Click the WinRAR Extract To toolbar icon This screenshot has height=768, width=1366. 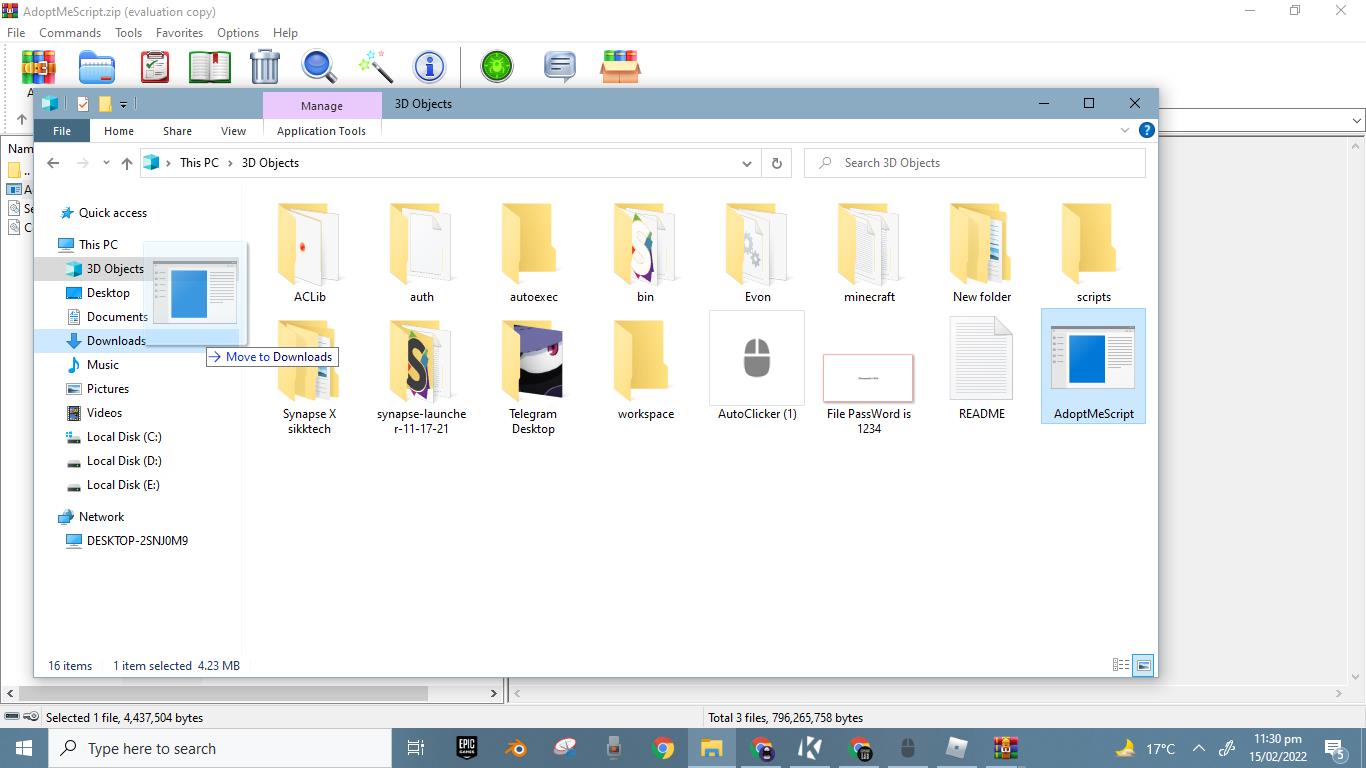pos(97,67)
